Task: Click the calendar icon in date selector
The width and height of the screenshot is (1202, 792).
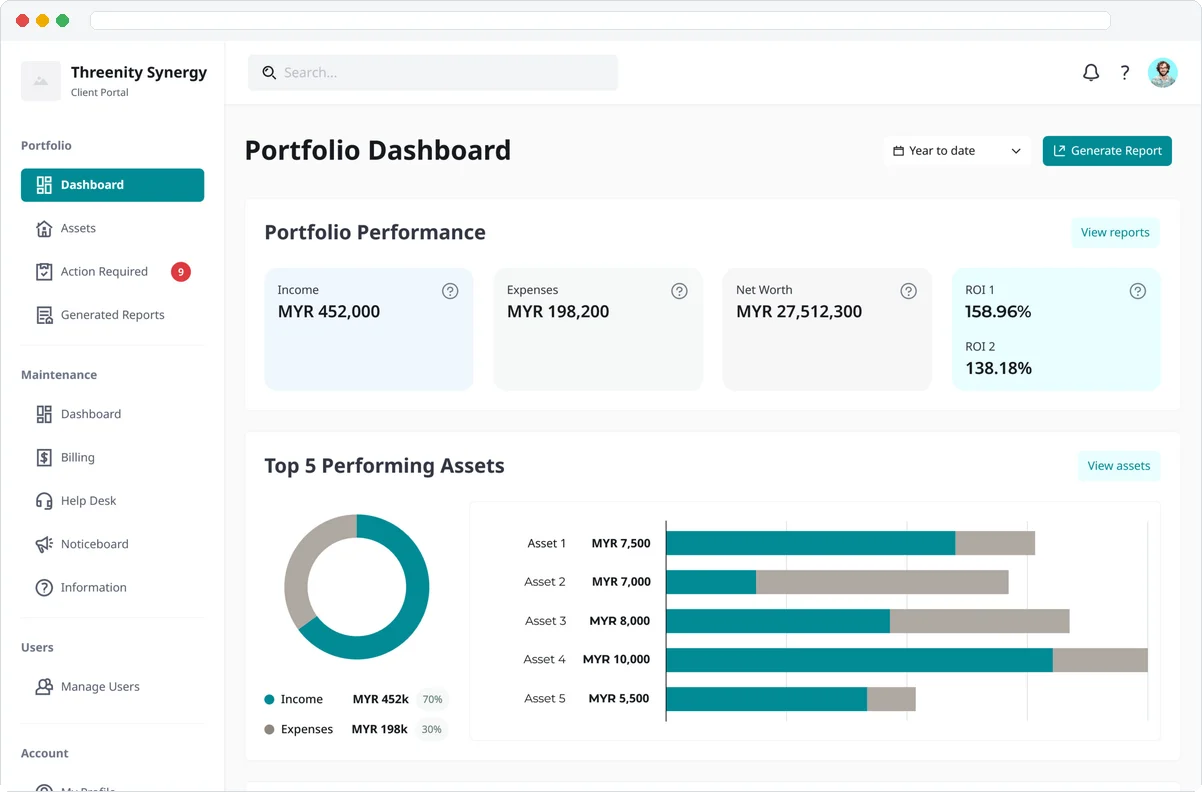Action: [898, 151]
